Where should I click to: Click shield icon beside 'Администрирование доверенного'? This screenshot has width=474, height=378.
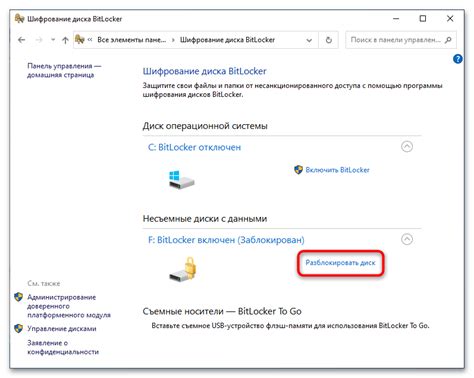point(19,297)
